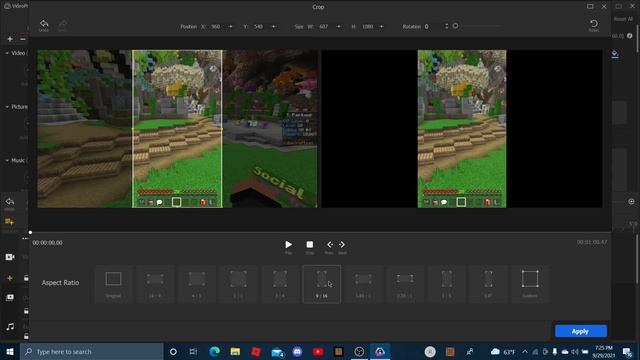Screen dimensions: 640x360
Task: Open File Explorer from the taskbar
Action: point(235,351)
